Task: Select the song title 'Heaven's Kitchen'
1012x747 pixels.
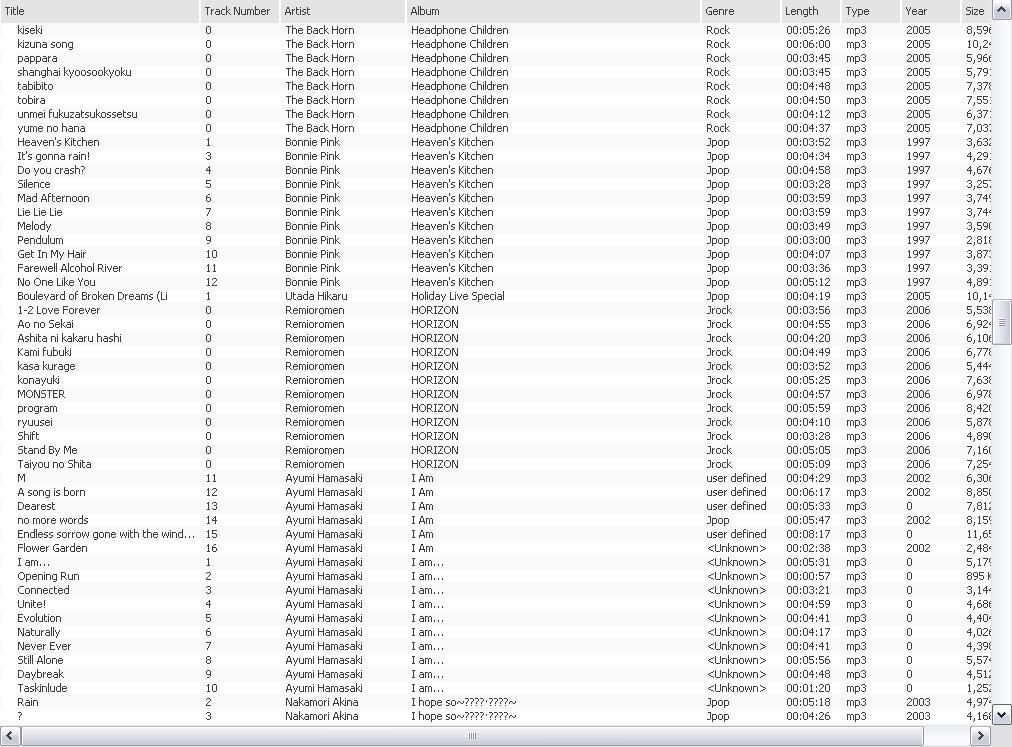Action: [x=58, y=142]
